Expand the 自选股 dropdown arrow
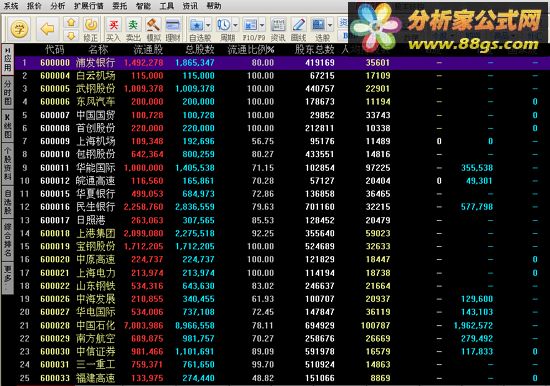 208,25
